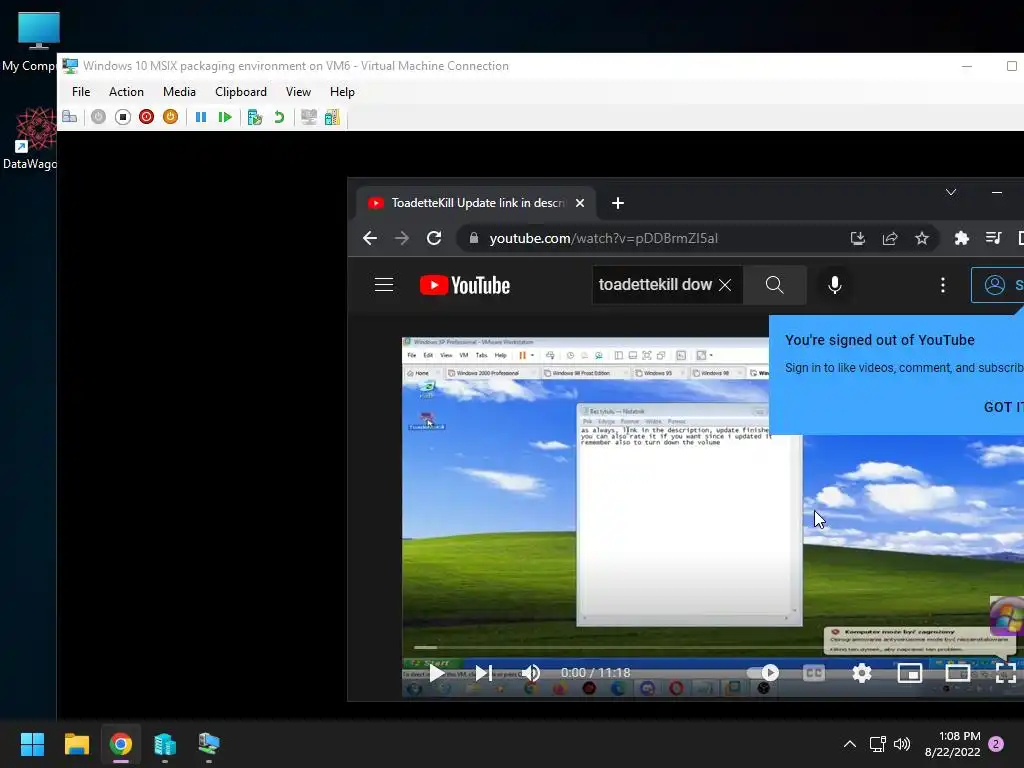1024x768 pixels.
Task: Click the YouTube logo
Action: click(x=464, y=285)
